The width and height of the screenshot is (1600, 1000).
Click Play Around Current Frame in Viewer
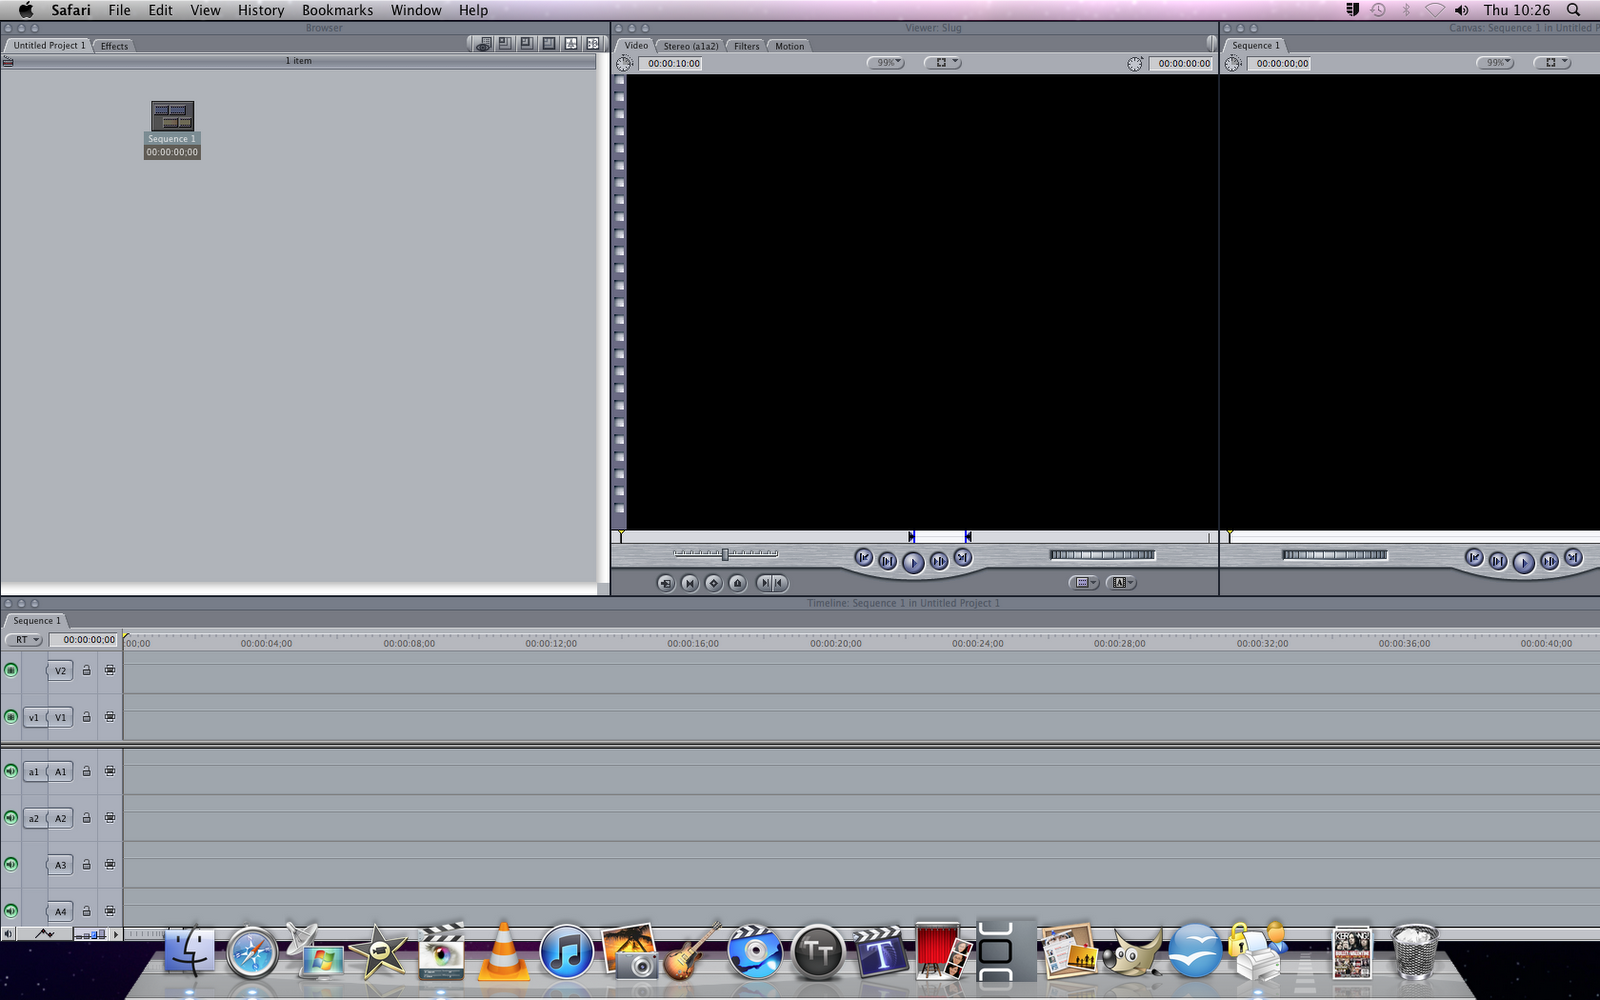[938, 562]
